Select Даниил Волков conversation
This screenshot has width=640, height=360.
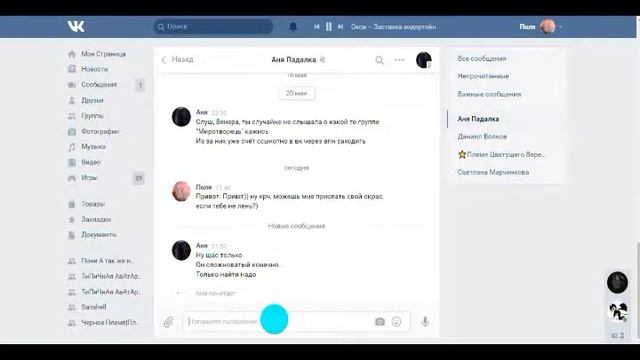482,136
